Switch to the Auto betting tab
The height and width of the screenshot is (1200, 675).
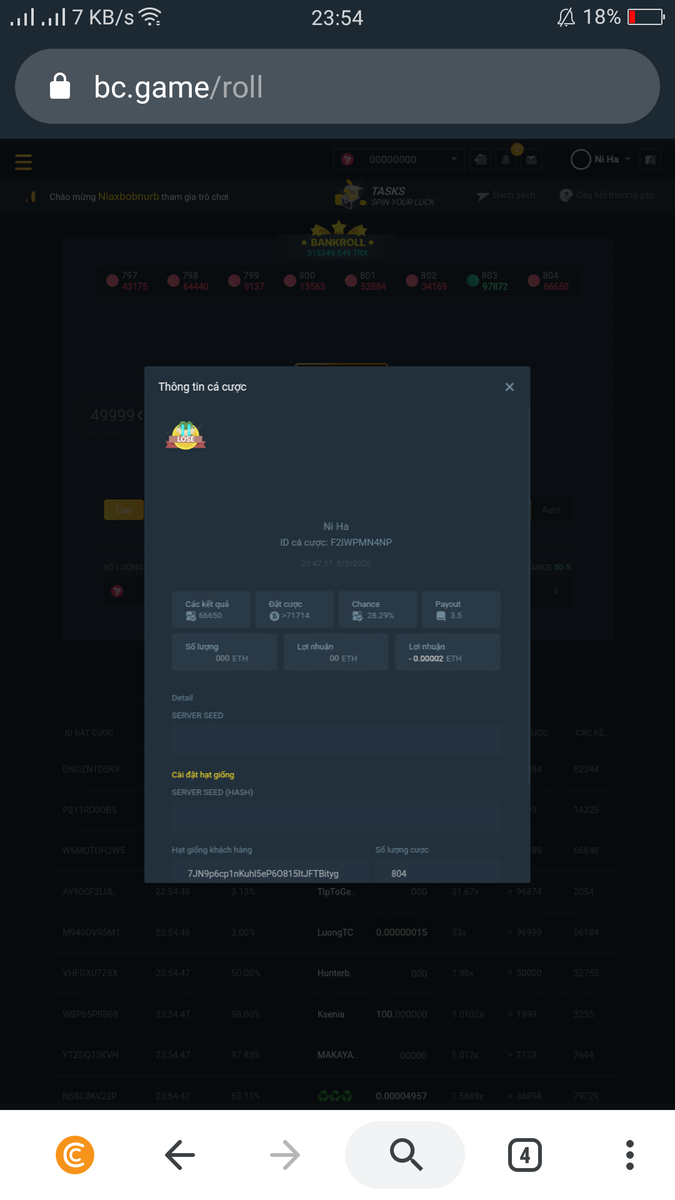coord(551,510)
